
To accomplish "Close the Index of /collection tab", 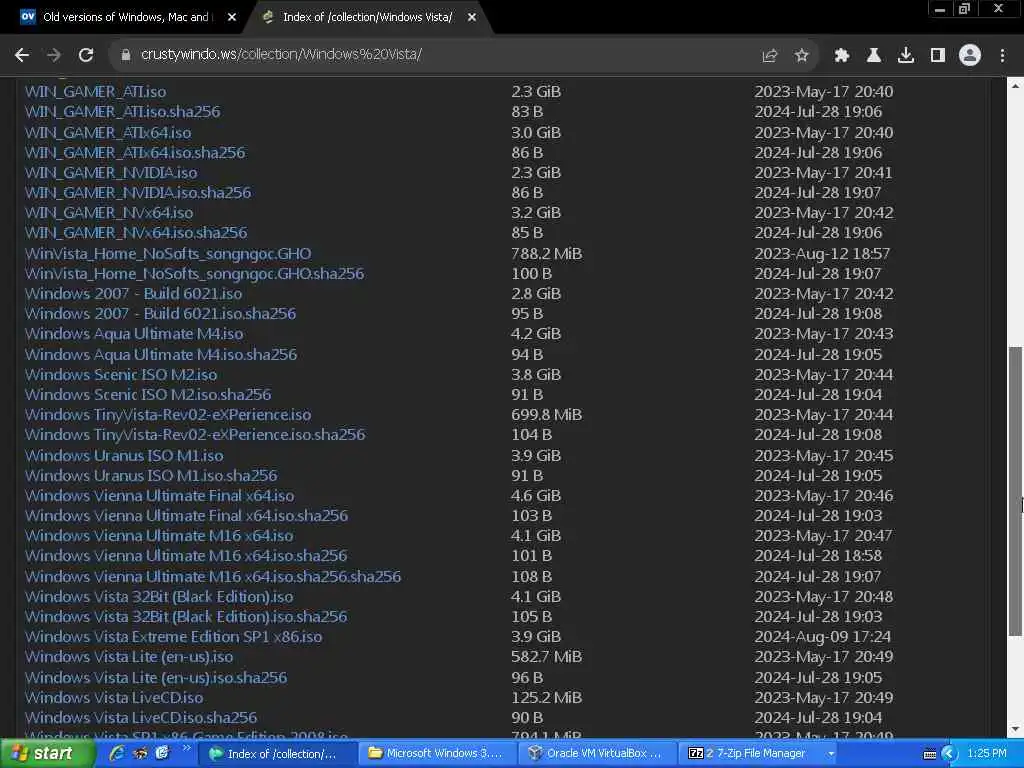I will click(472, 18).
